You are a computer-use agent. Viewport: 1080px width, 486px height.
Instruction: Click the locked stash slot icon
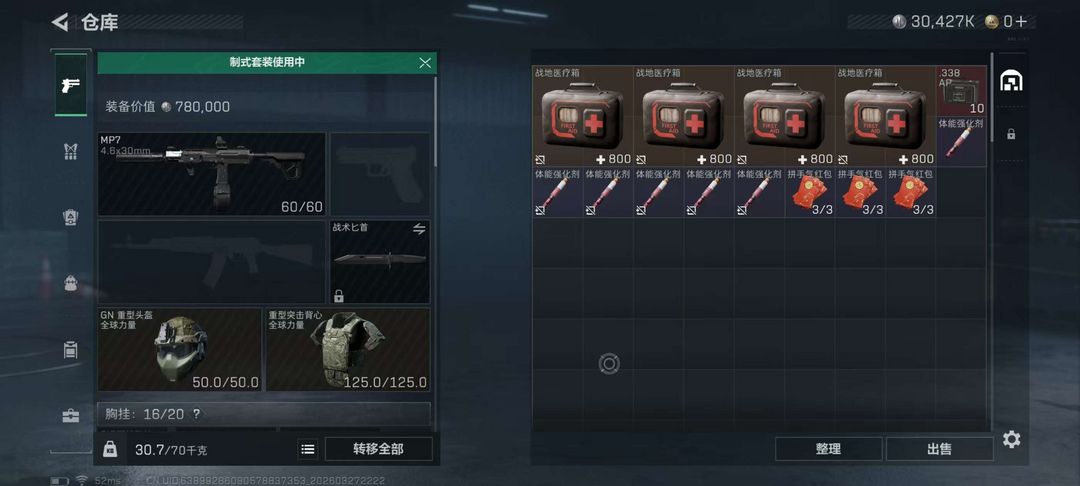(1010, 134)
